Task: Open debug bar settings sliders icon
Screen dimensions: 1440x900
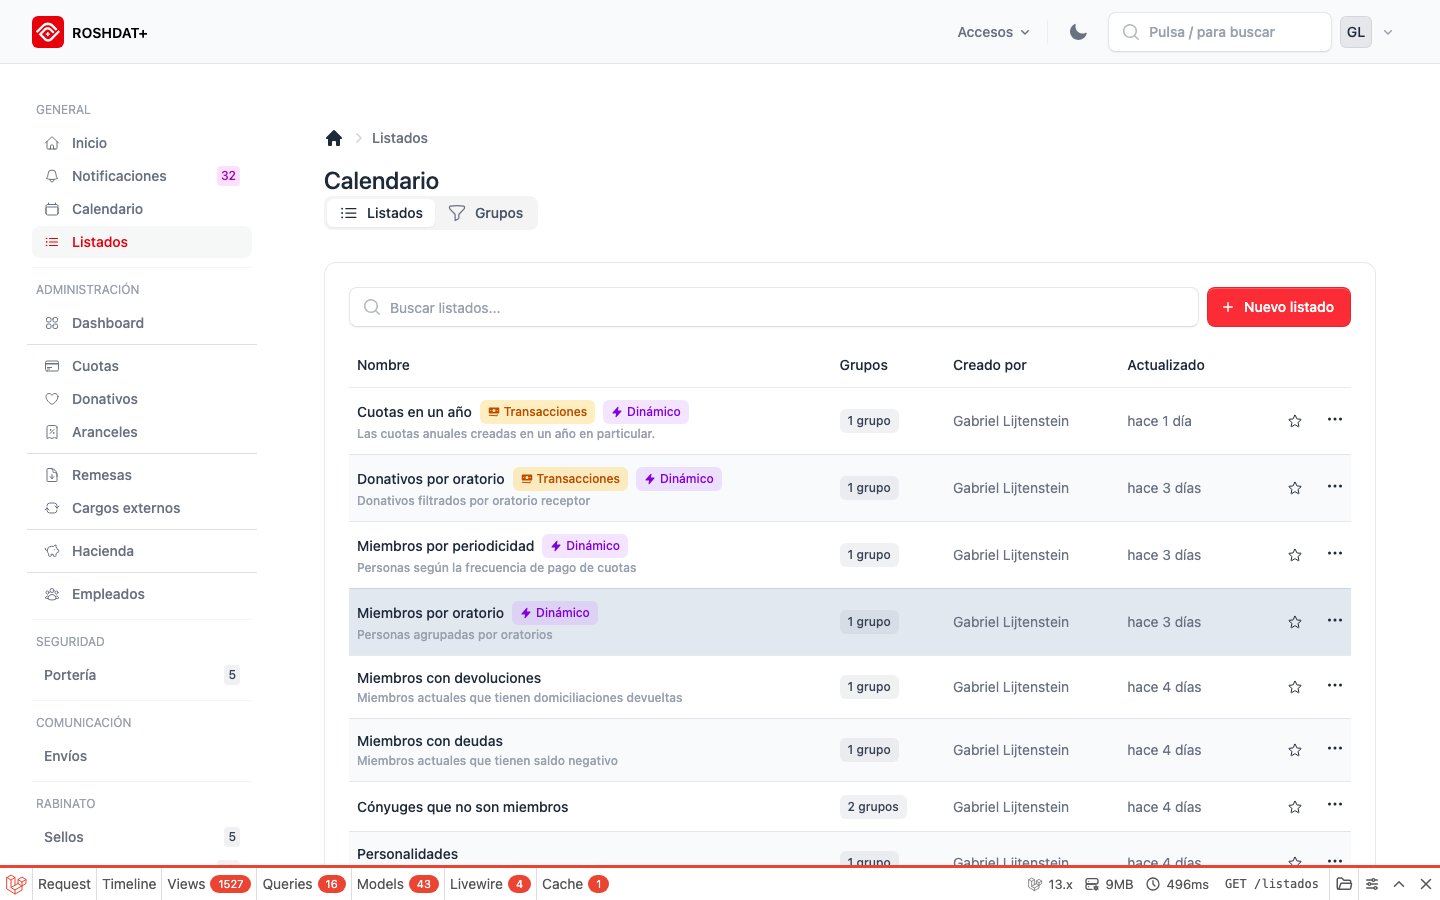Action: (1372, 884)
